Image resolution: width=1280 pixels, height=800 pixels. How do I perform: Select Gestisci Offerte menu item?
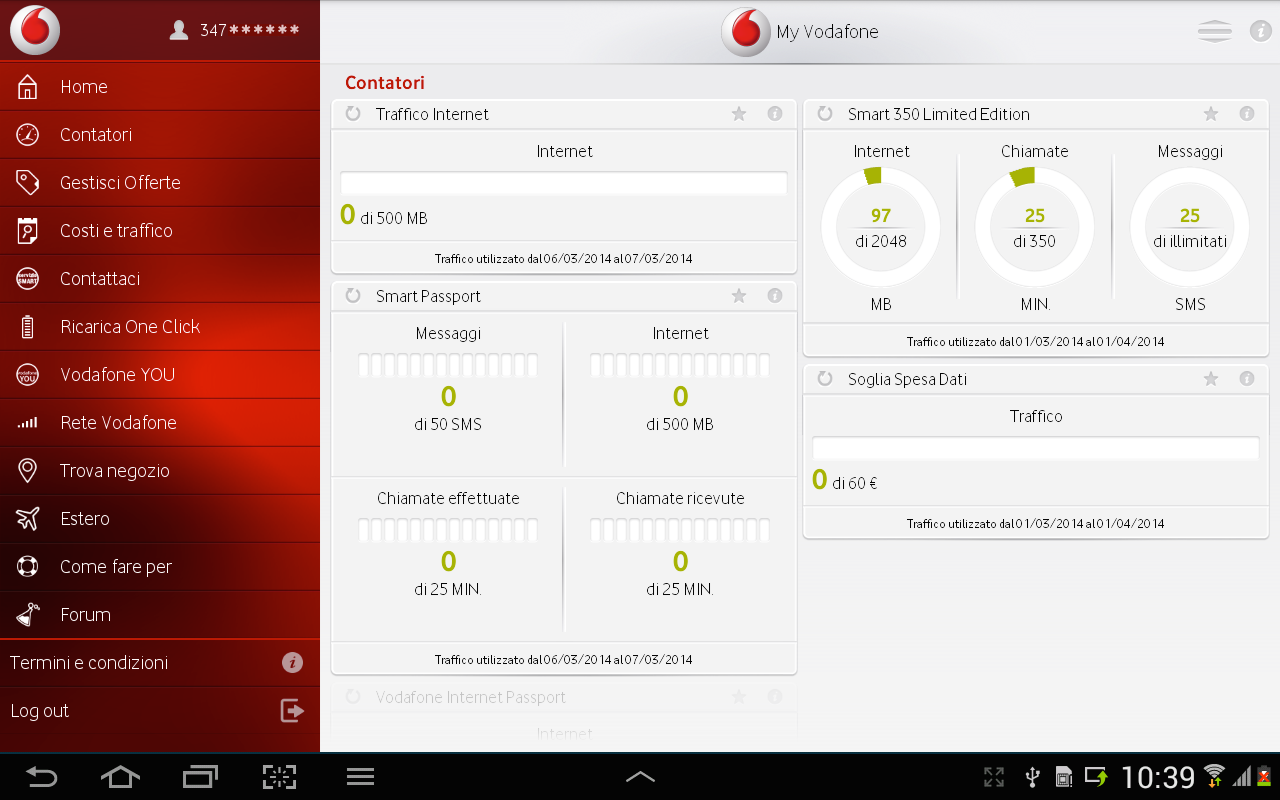(120, 183)
